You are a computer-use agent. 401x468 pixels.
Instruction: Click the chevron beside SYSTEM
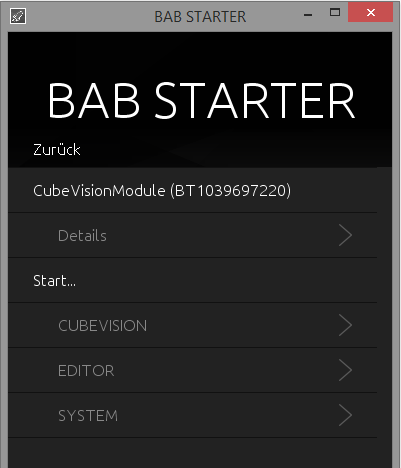tap(345, 415)
